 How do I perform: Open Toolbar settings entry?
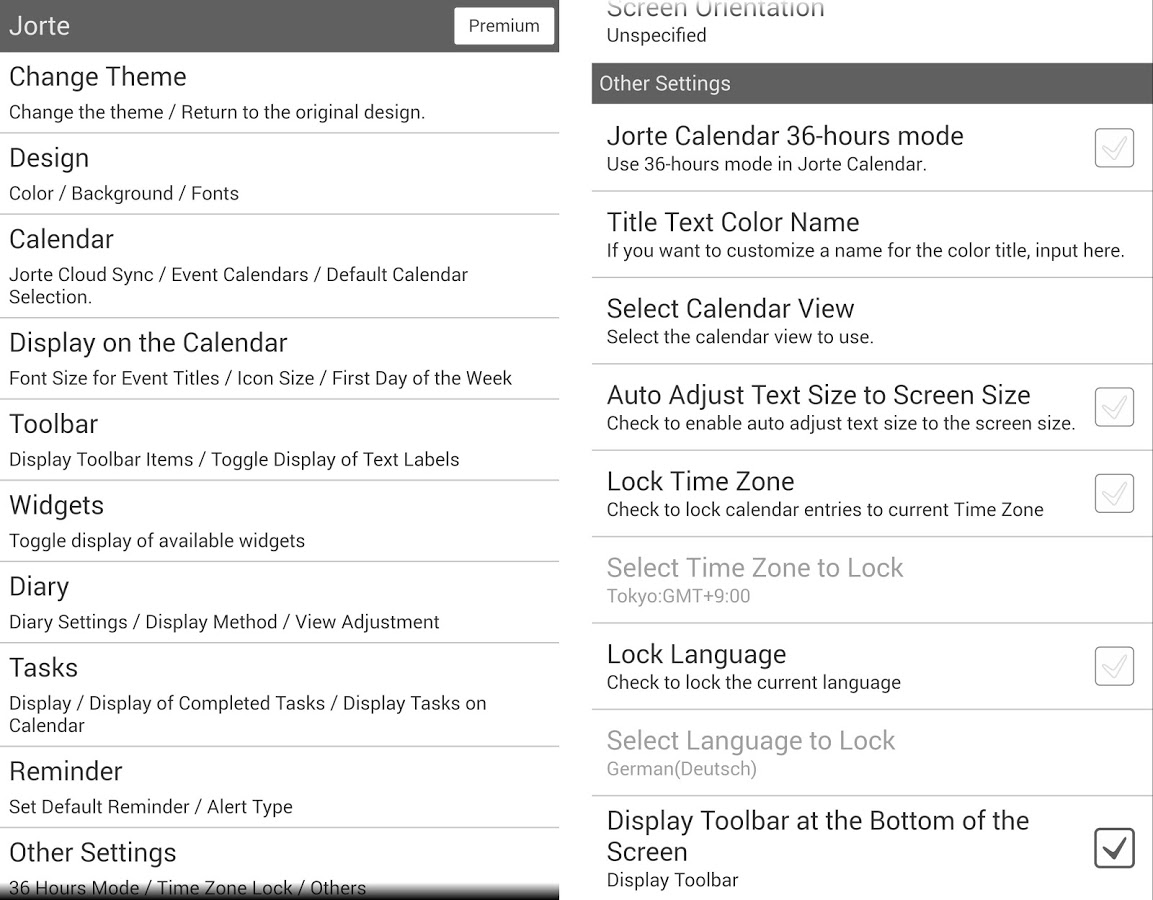point(279,440)
